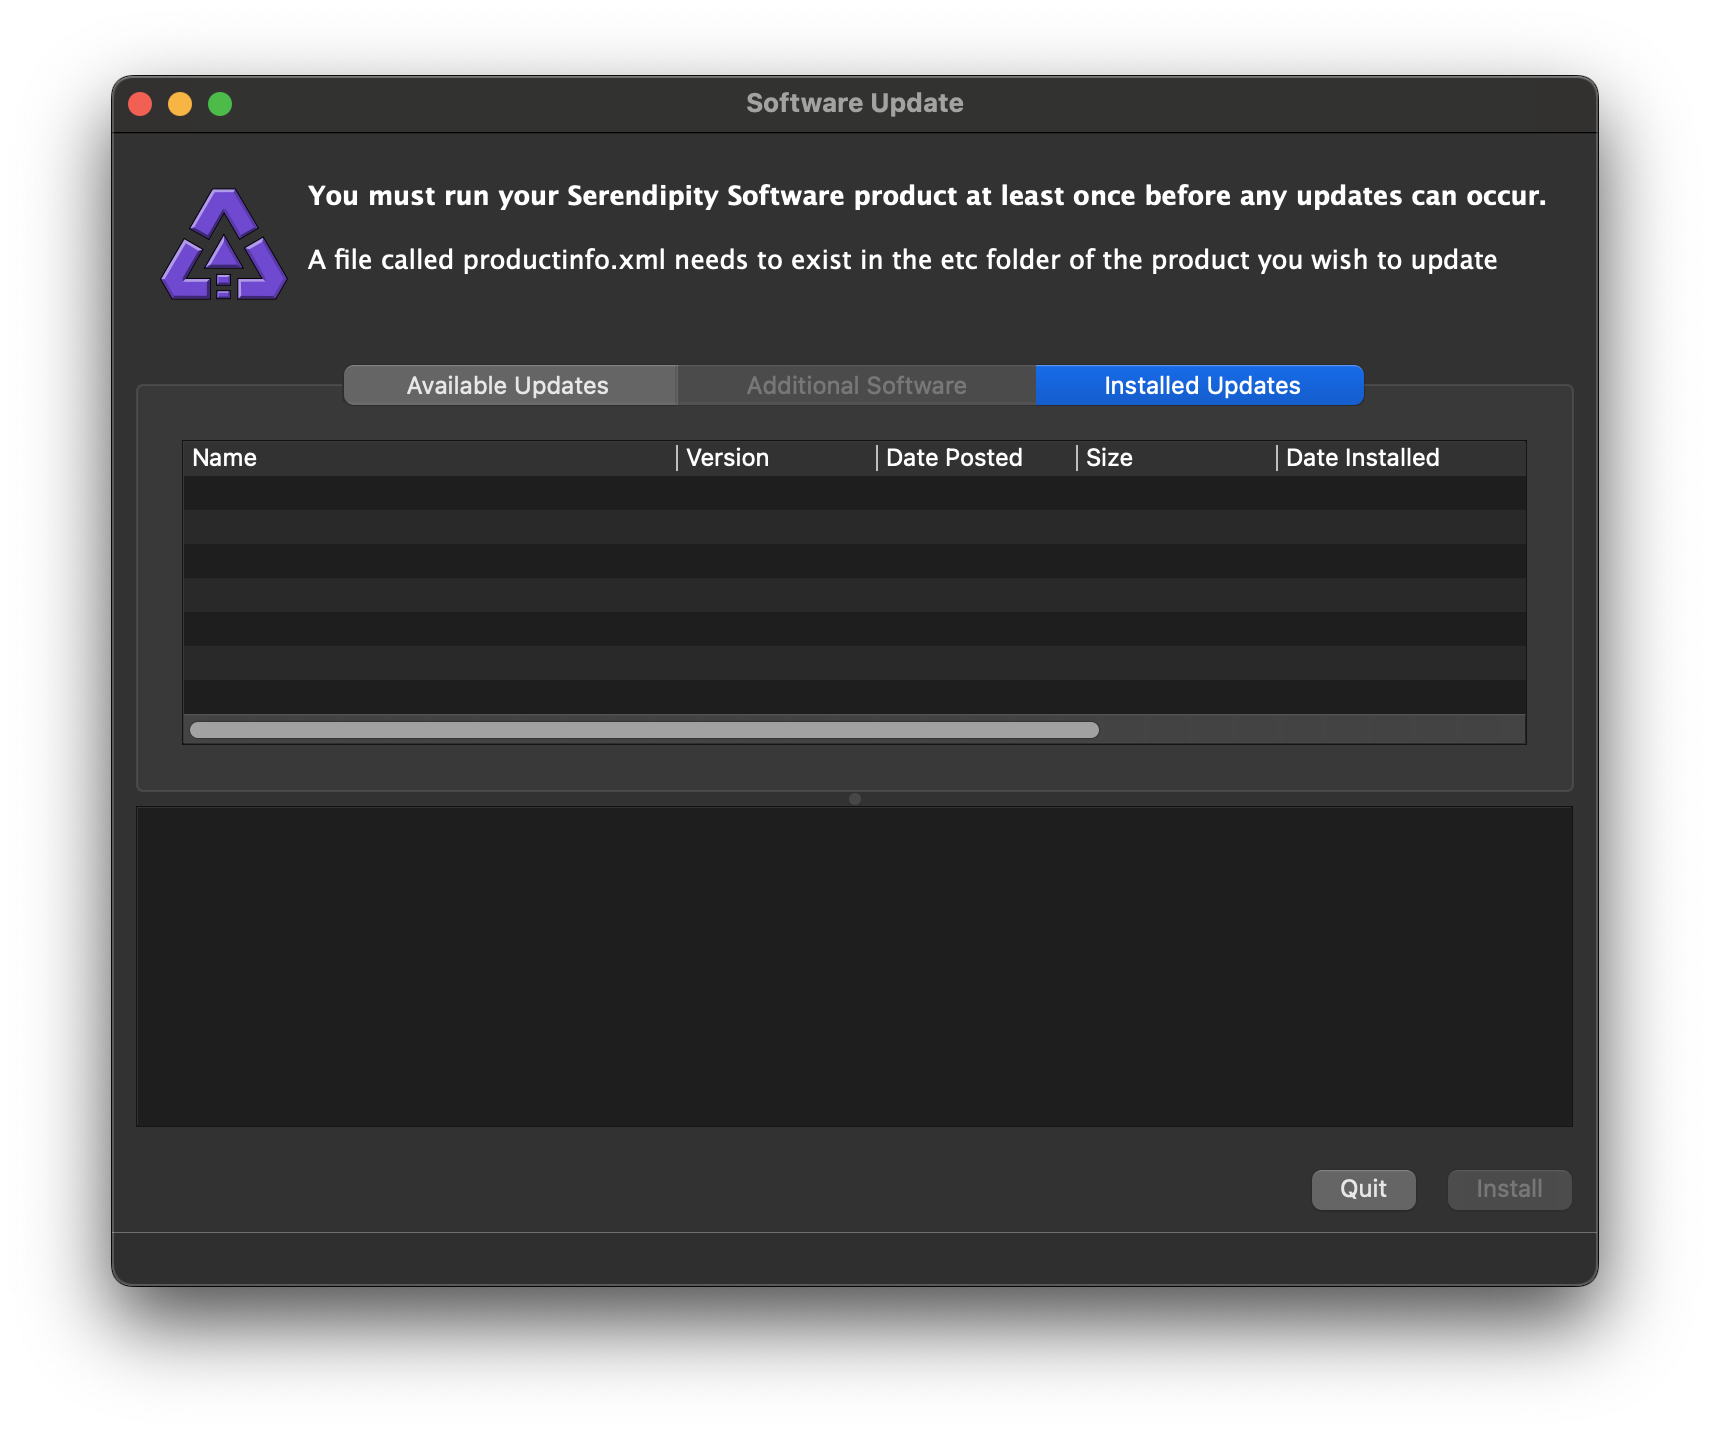Close the Software Update window
This screenshot has width=1710, height=1434.
140,104
